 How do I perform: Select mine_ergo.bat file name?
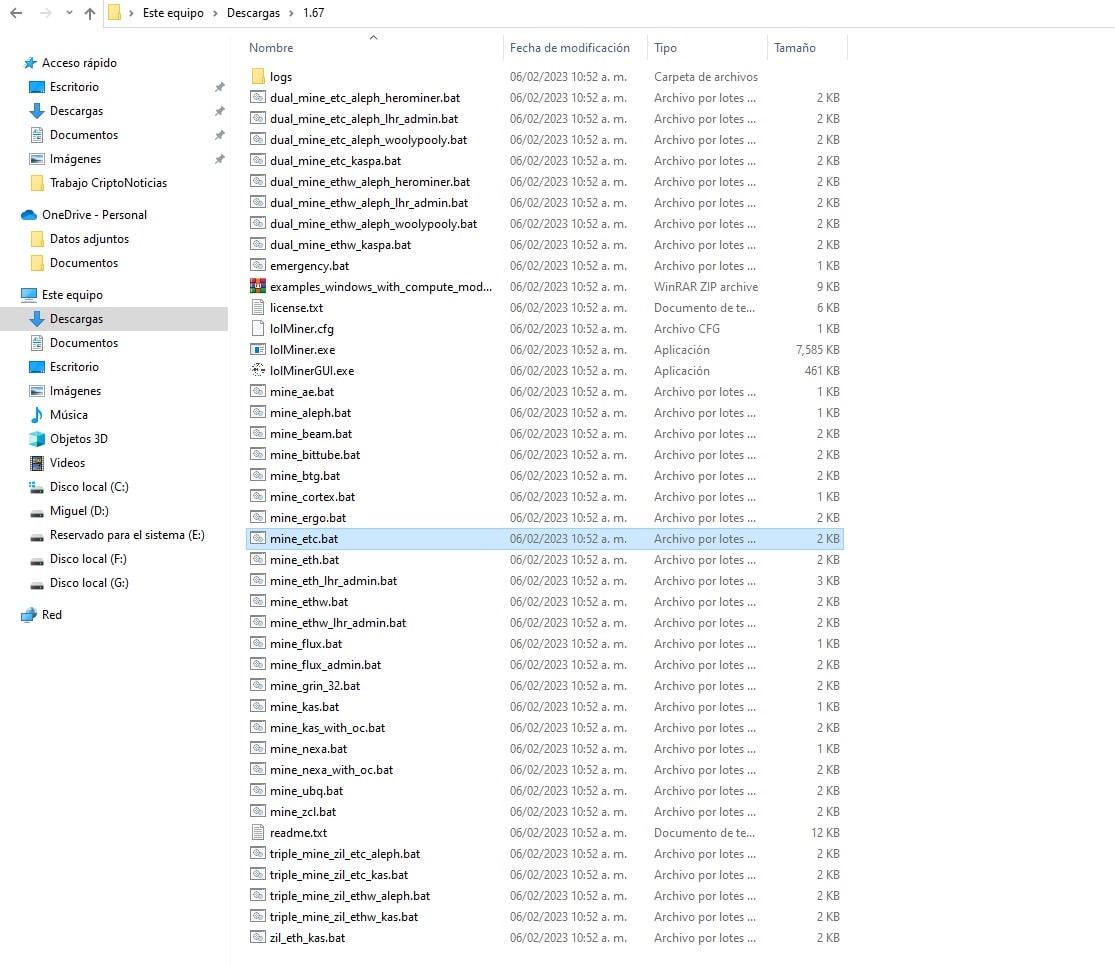click(x=308, y=518)
